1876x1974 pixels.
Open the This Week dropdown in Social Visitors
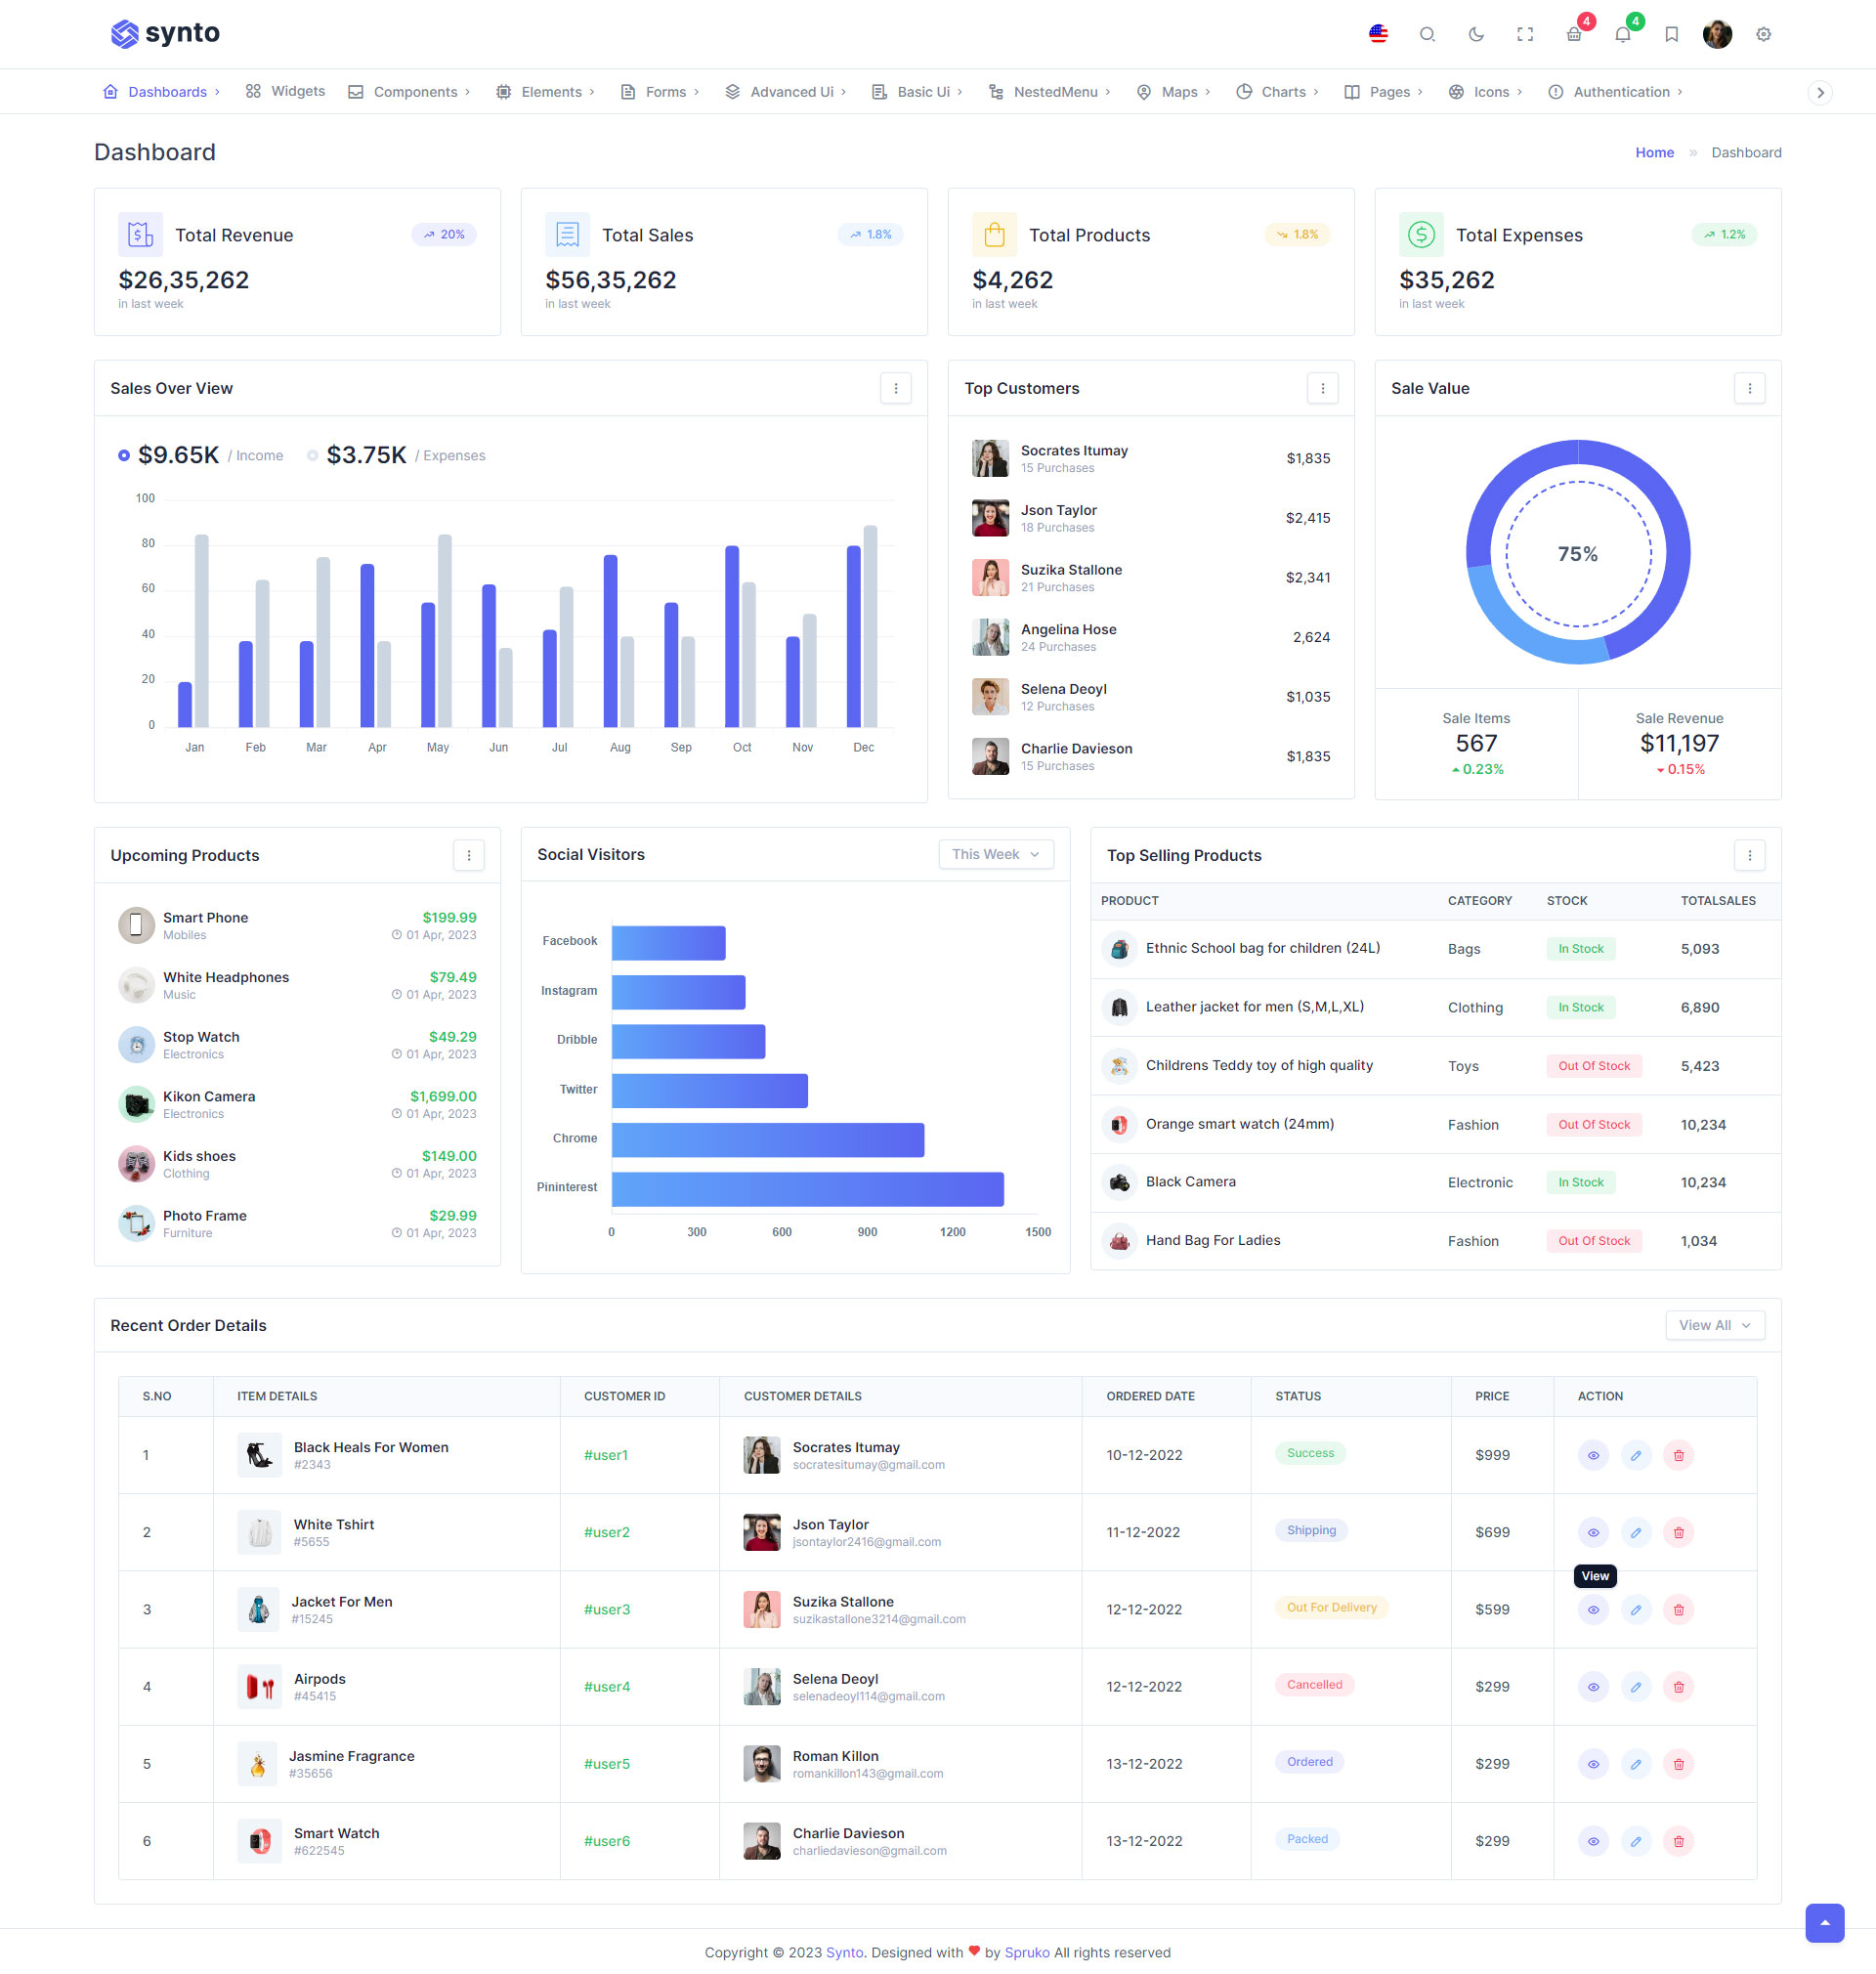tap(995, 854)
